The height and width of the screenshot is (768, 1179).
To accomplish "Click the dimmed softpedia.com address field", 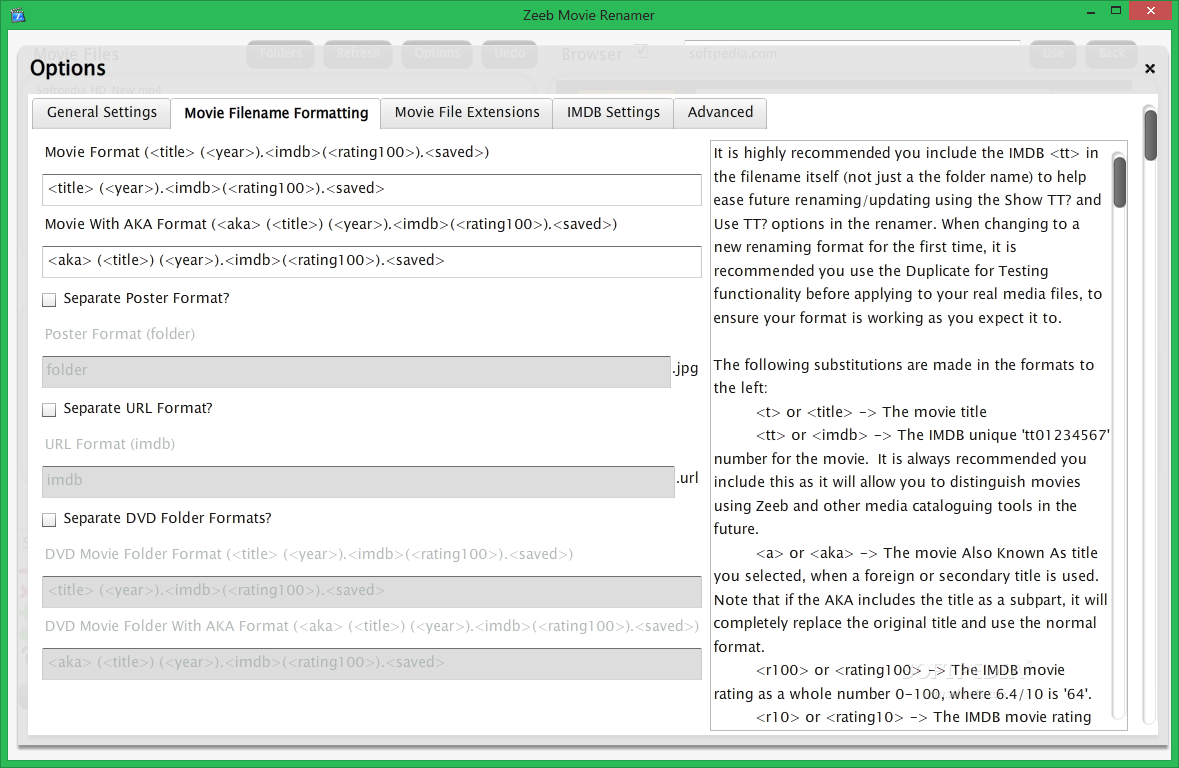I will 852,53.
